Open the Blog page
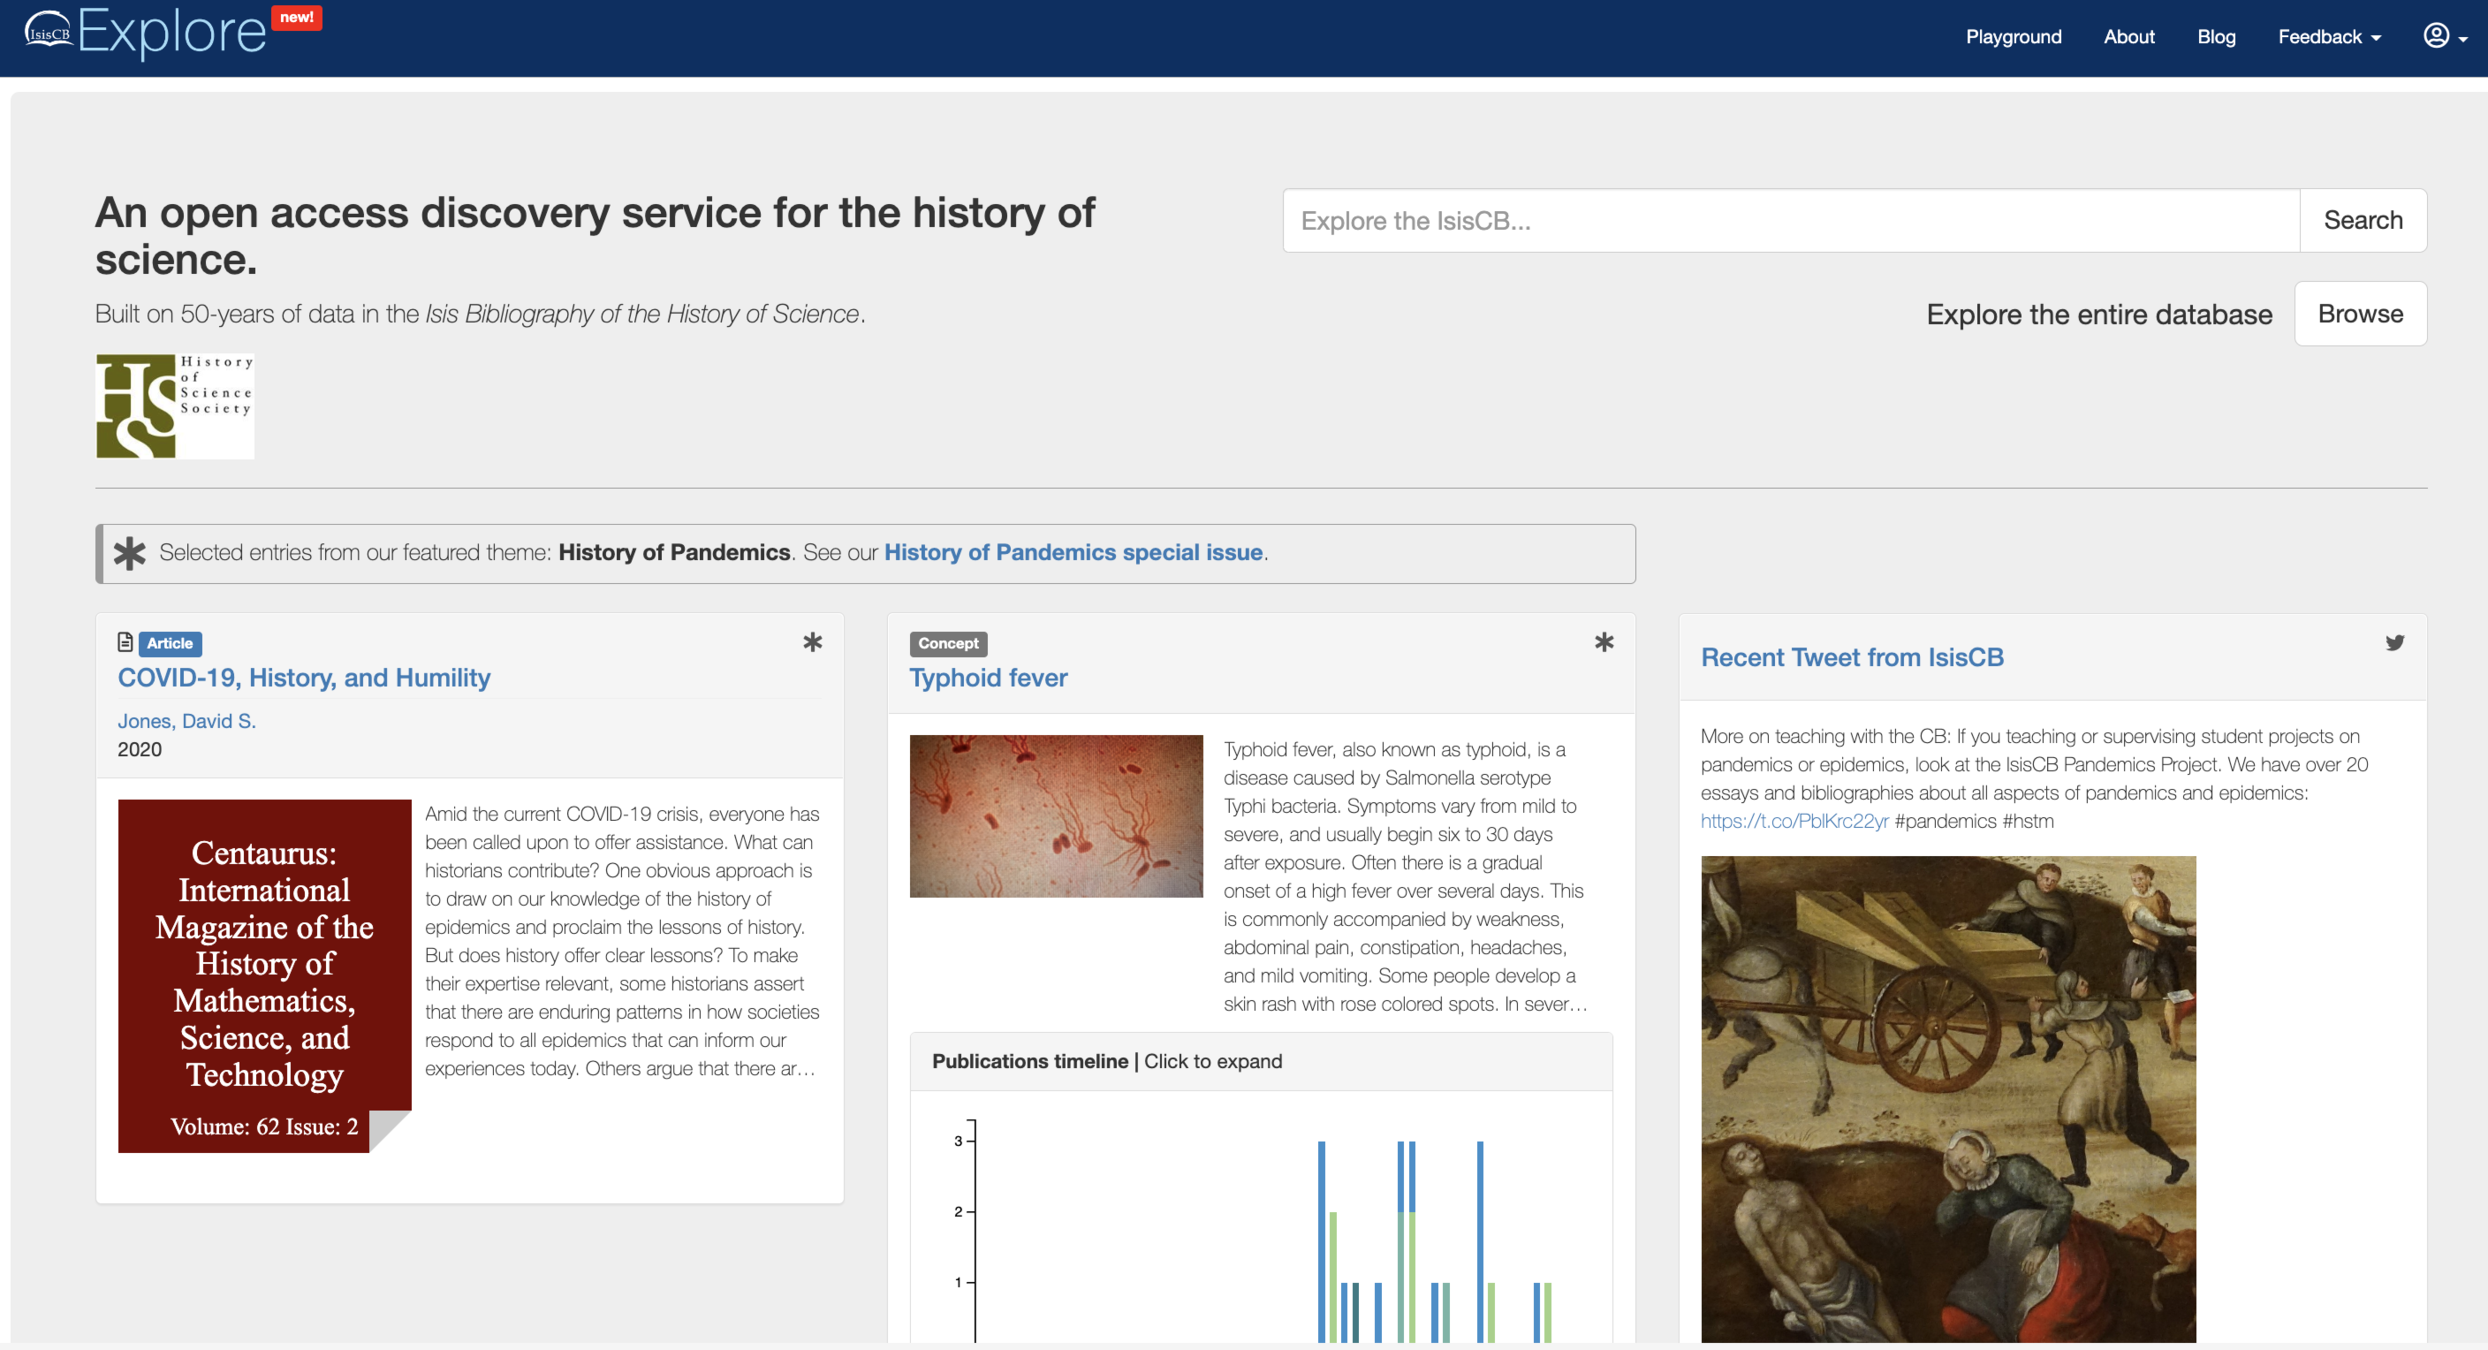Screen dimensions: 2488x1350 tap(2216, 37)
